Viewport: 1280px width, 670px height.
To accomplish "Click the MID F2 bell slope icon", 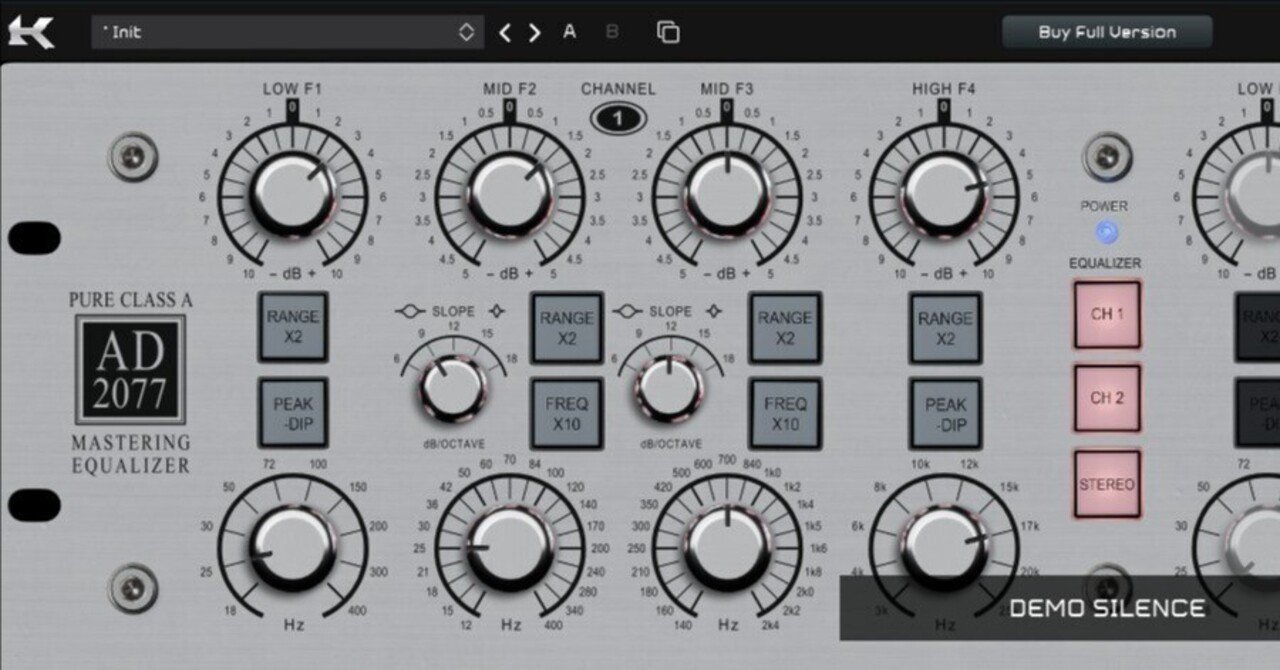I will [412, 312].
